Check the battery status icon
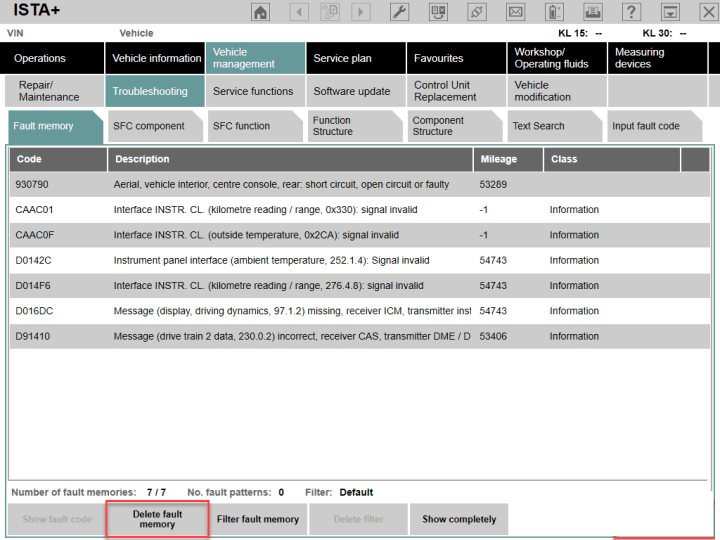 point(554,12)
